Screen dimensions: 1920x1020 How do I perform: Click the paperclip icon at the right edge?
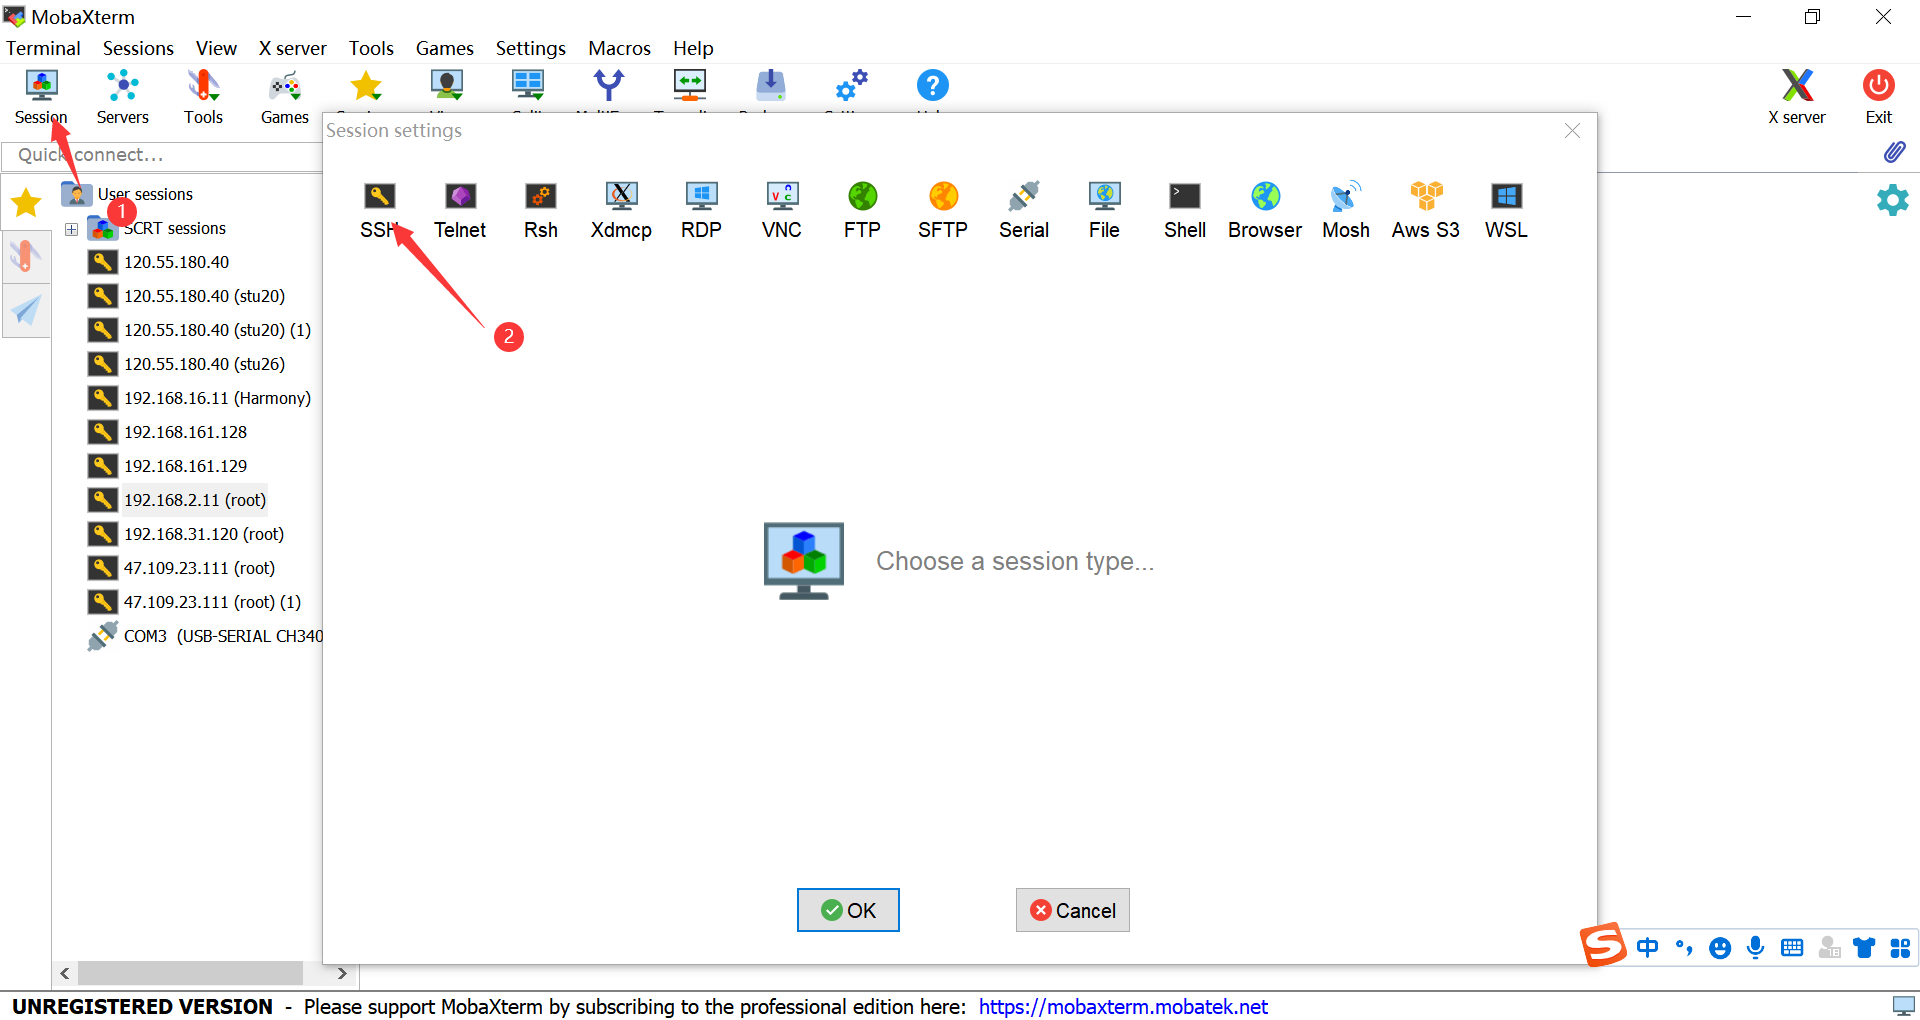click(x=1894, y=152)
